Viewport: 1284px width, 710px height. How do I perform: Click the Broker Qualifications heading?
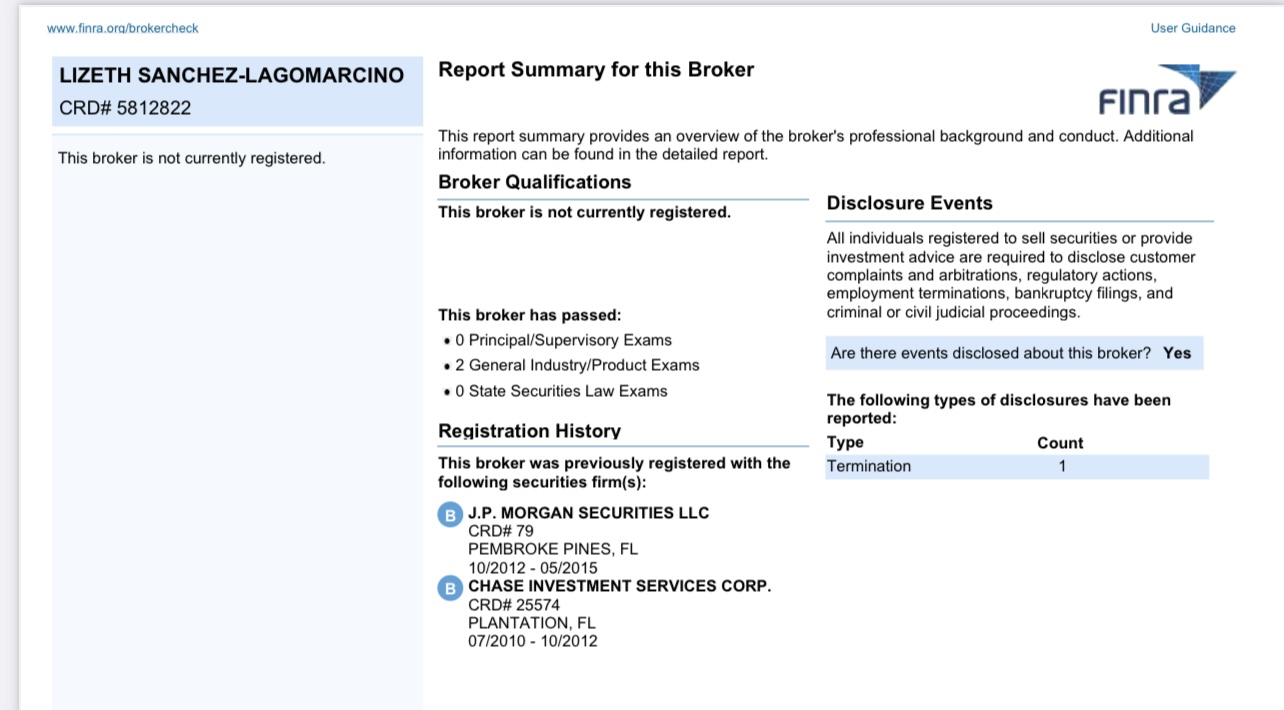(x=535, y=182)
